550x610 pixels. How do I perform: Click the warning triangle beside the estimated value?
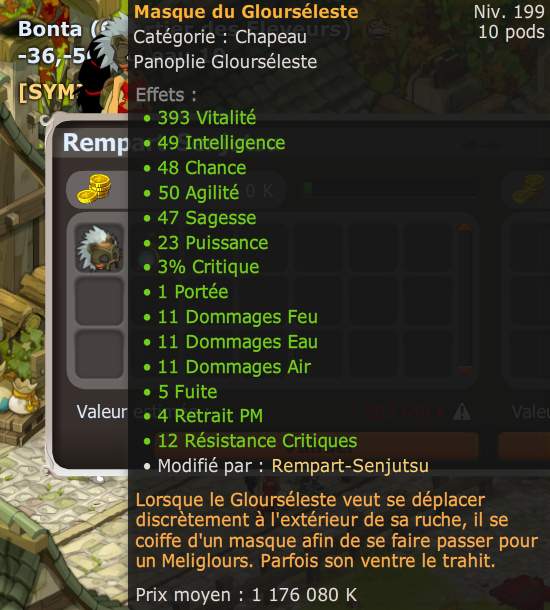click(462, 412)
